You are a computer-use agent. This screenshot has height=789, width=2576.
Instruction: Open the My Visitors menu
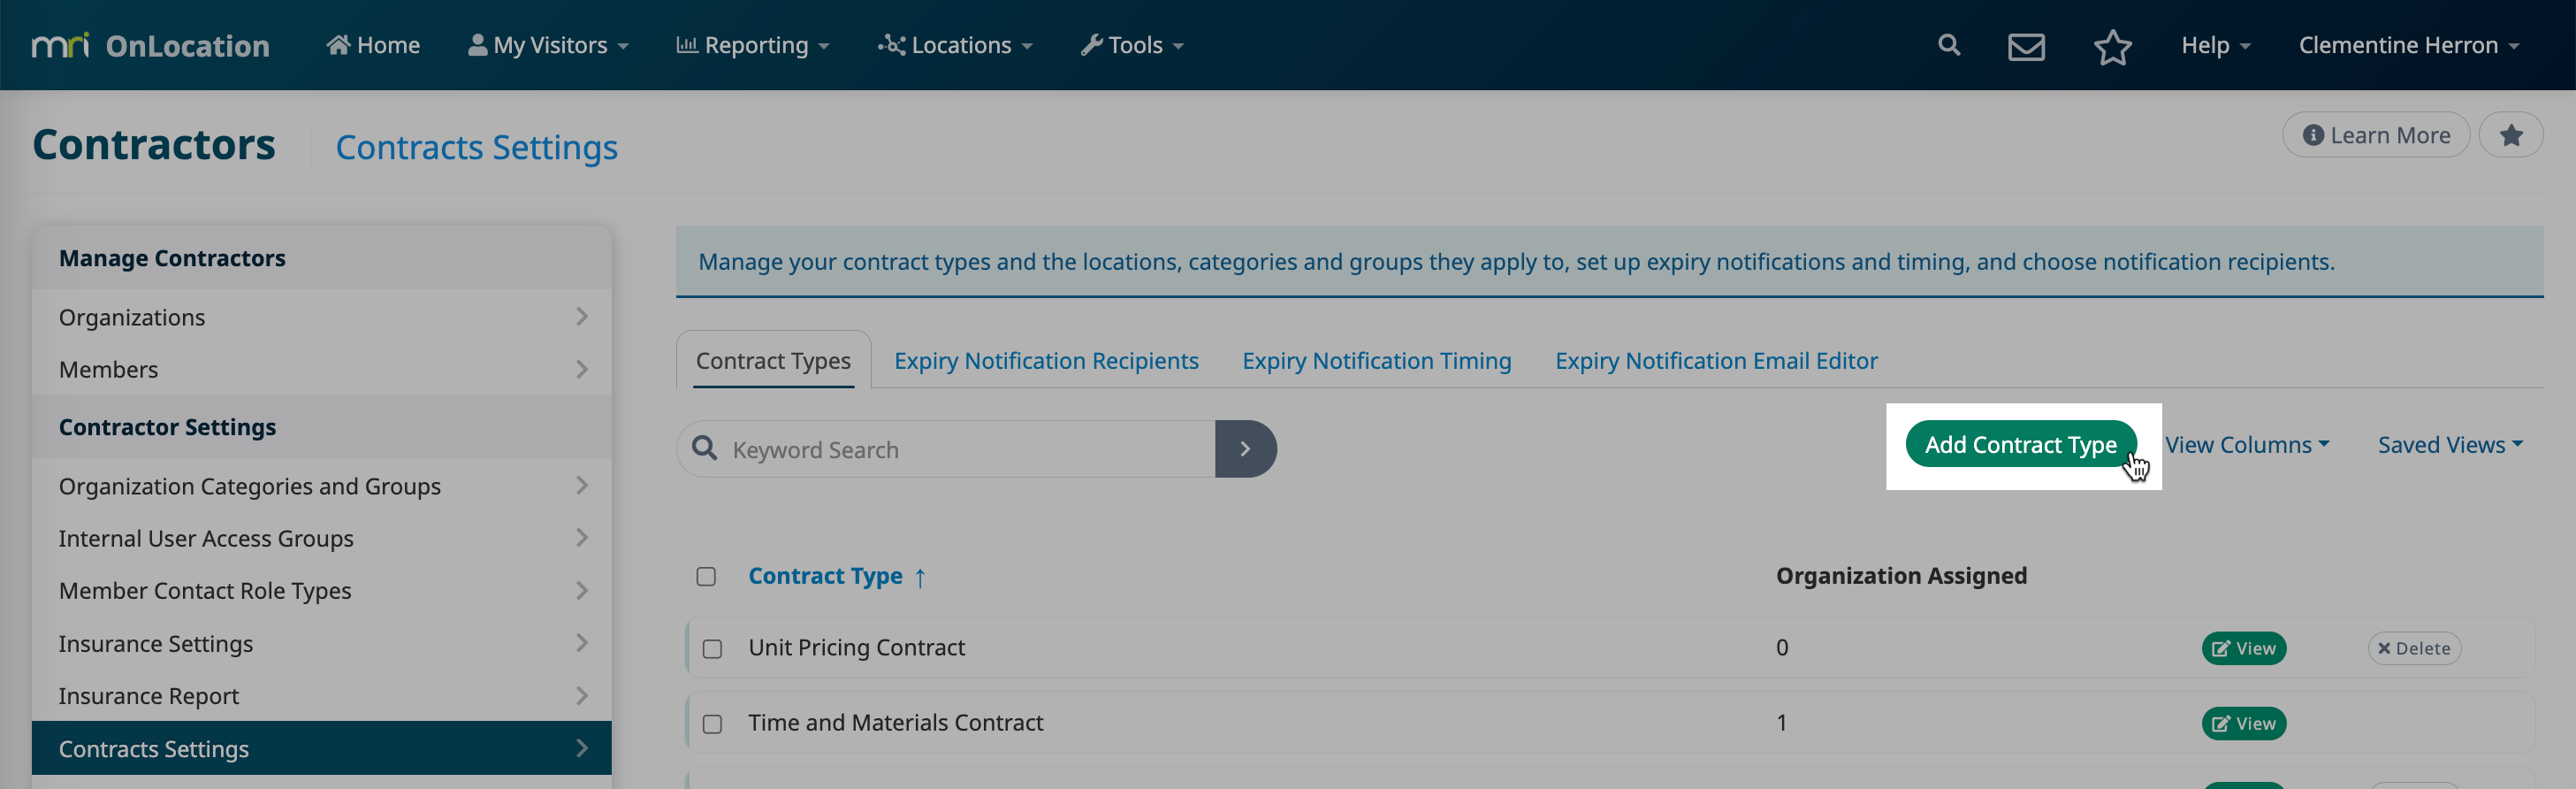click(x=548, y=45)
